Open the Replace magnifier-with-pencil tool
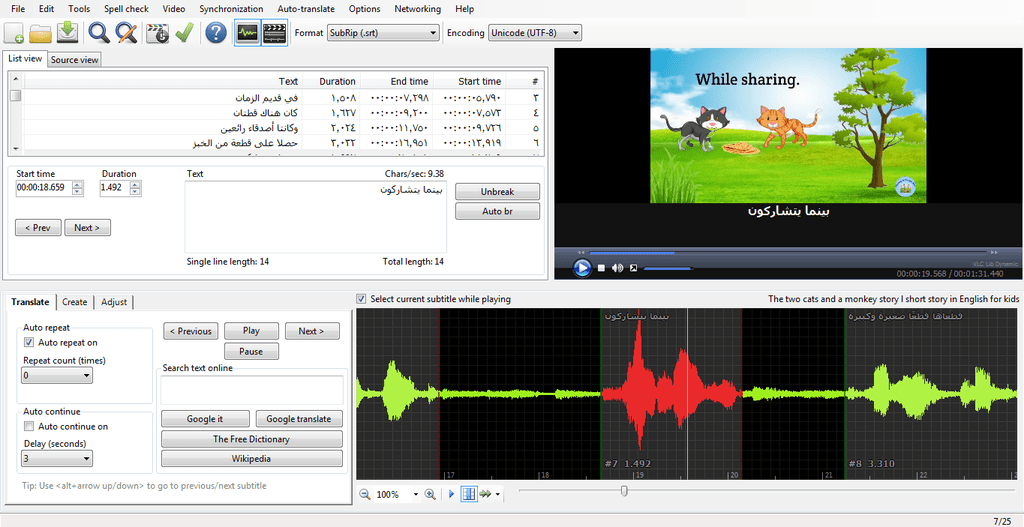1024x527 pixels. pos(126,33)
